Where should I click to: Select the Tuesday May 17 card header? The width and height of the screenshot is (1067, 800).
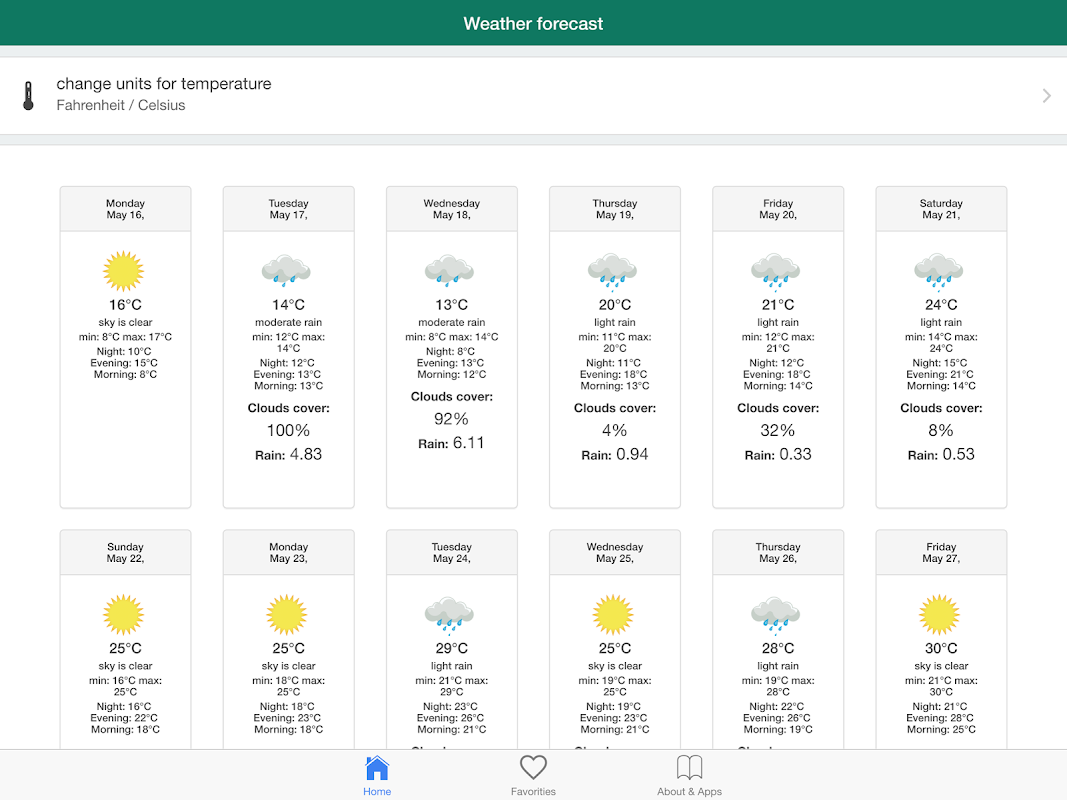tap(289, 209)
